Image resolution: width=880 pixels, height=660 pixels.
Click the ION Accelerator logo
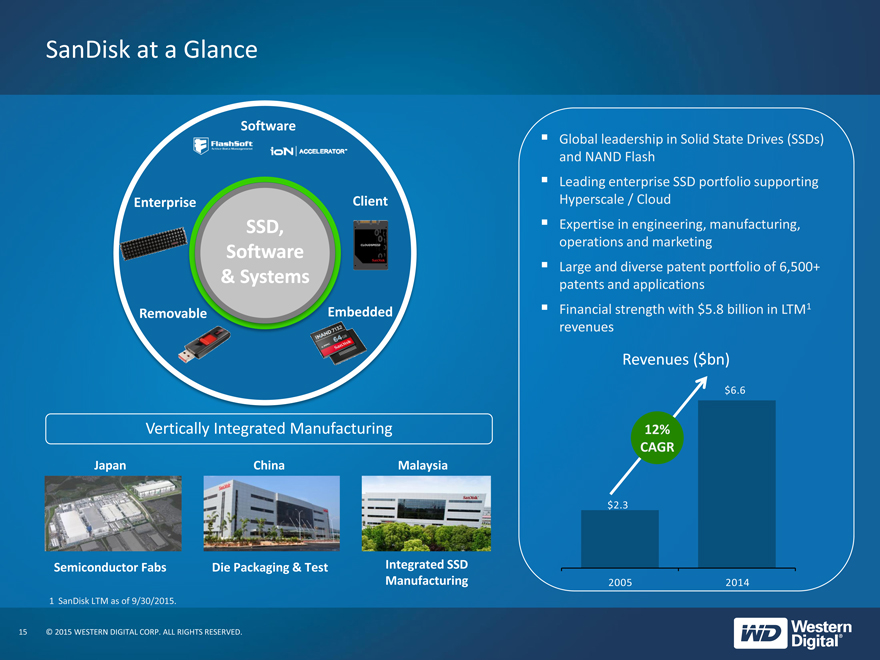click(x=309, y=151)
